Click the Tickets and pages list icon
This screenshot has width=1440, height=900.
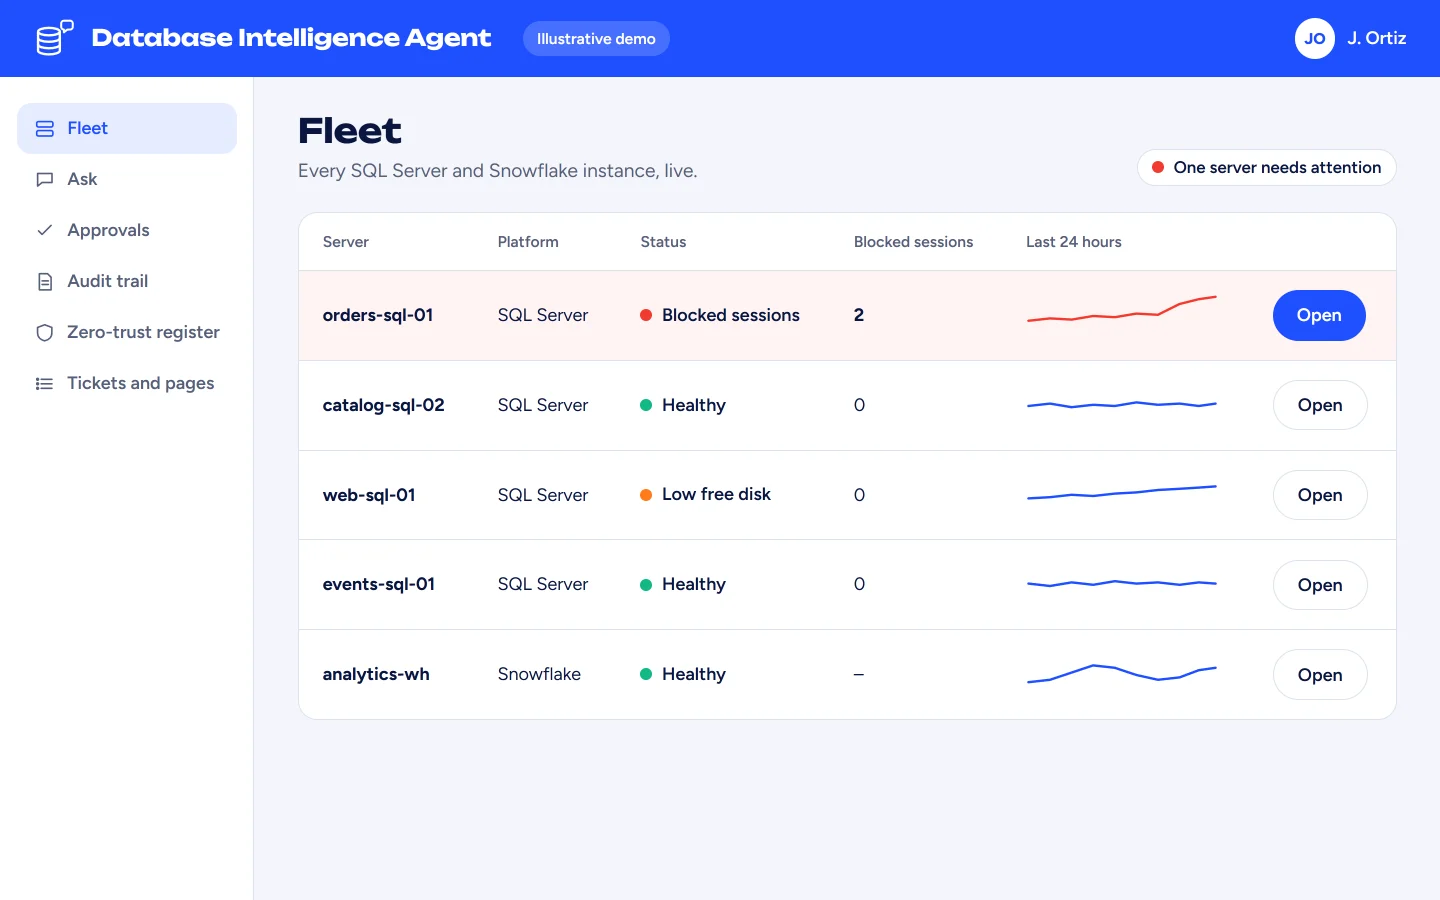point(45,384)
